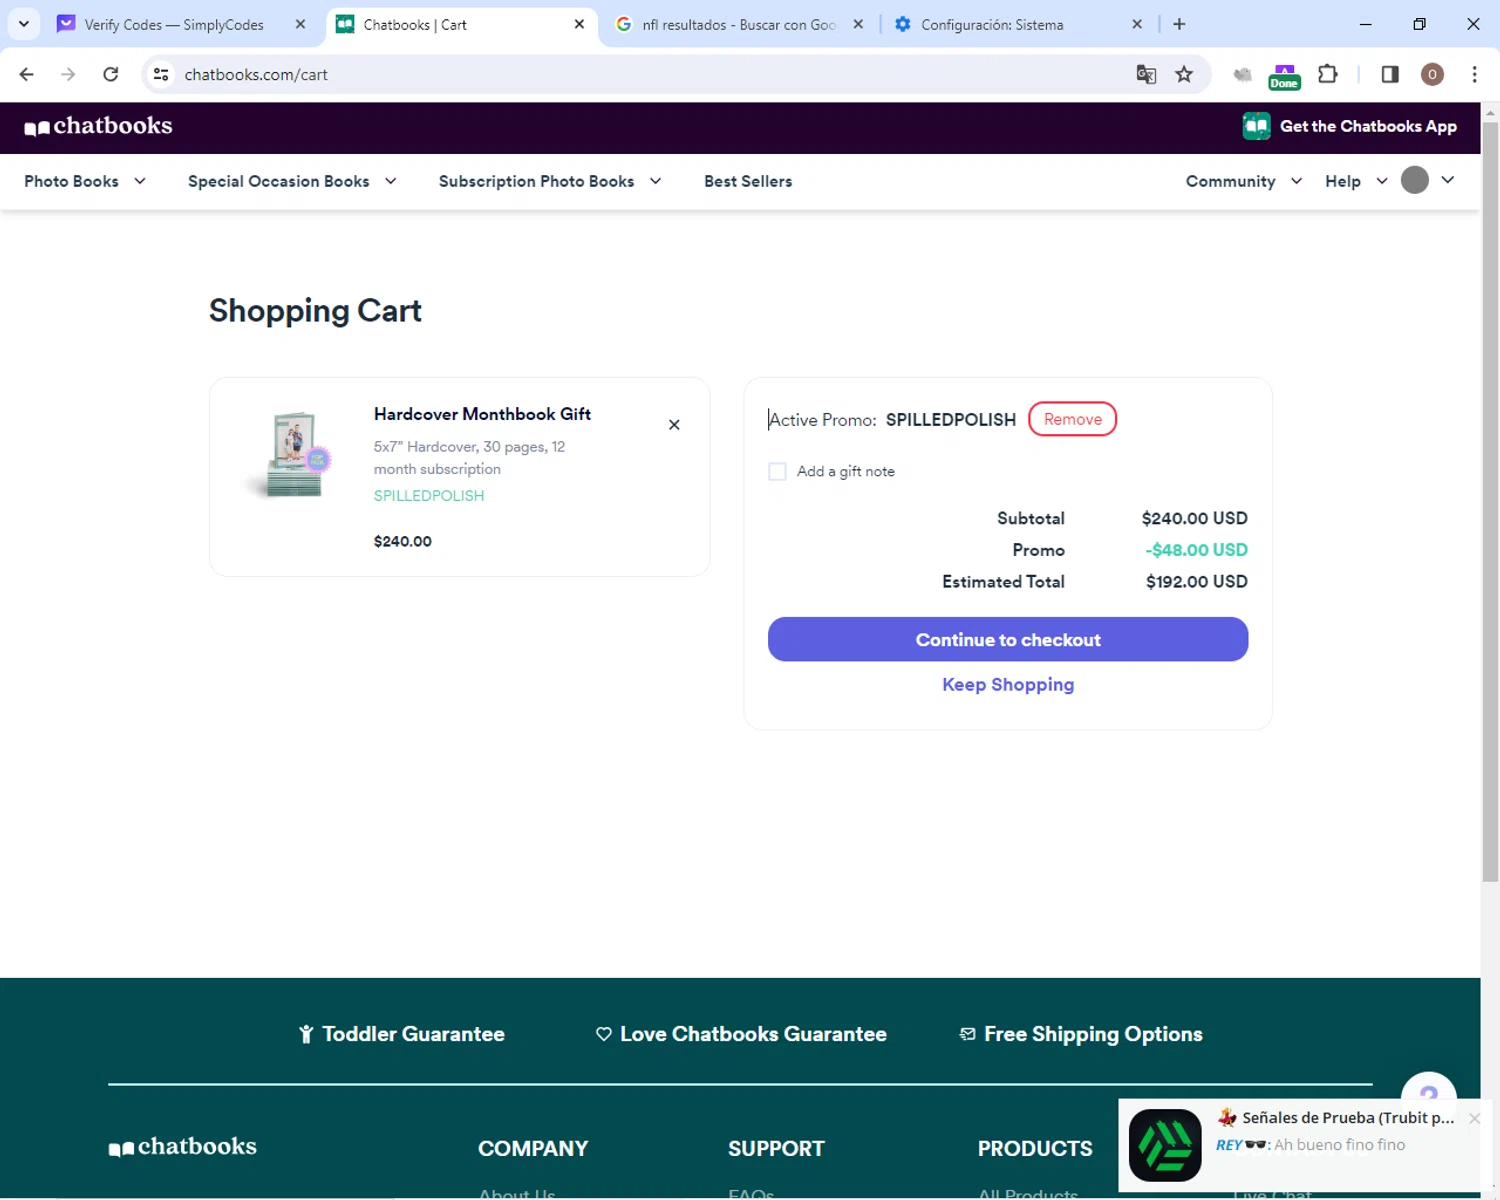Close the nfl resultados Google tab
The height and width of the screenshot is (1200, 1500).
(x=858, y=24)
